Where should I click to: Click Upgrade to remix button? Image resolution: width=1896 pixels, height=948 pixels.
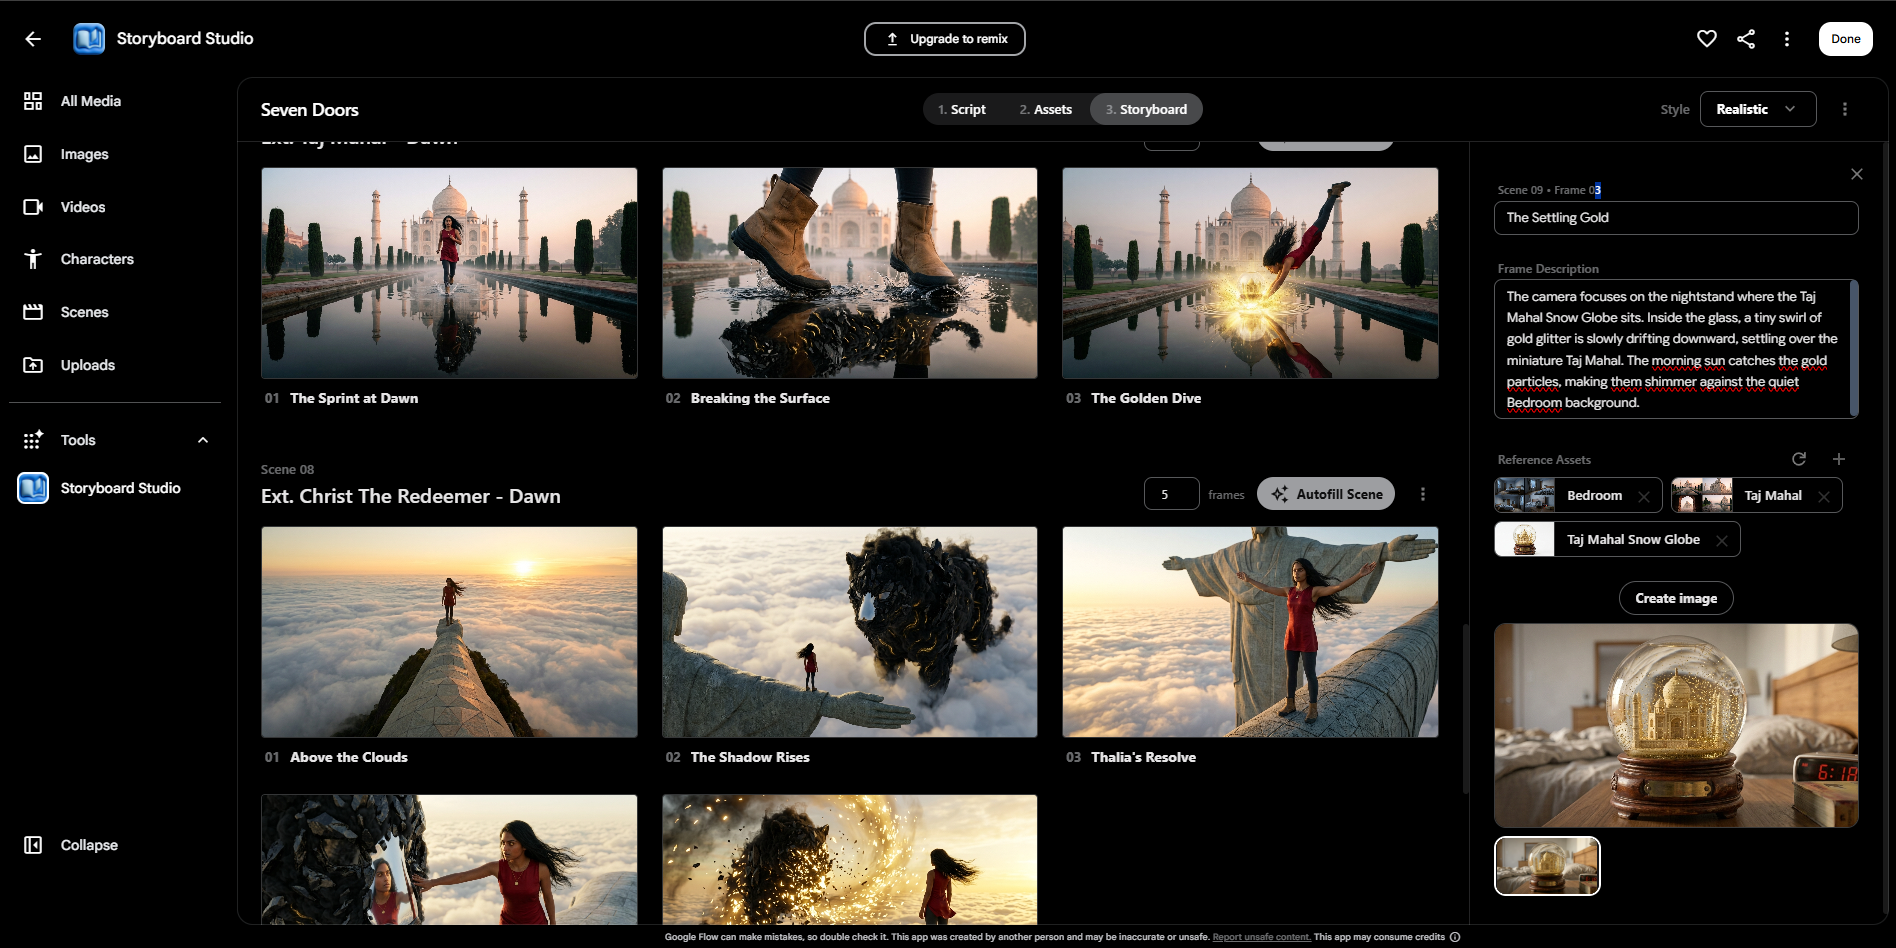[944, 39]
